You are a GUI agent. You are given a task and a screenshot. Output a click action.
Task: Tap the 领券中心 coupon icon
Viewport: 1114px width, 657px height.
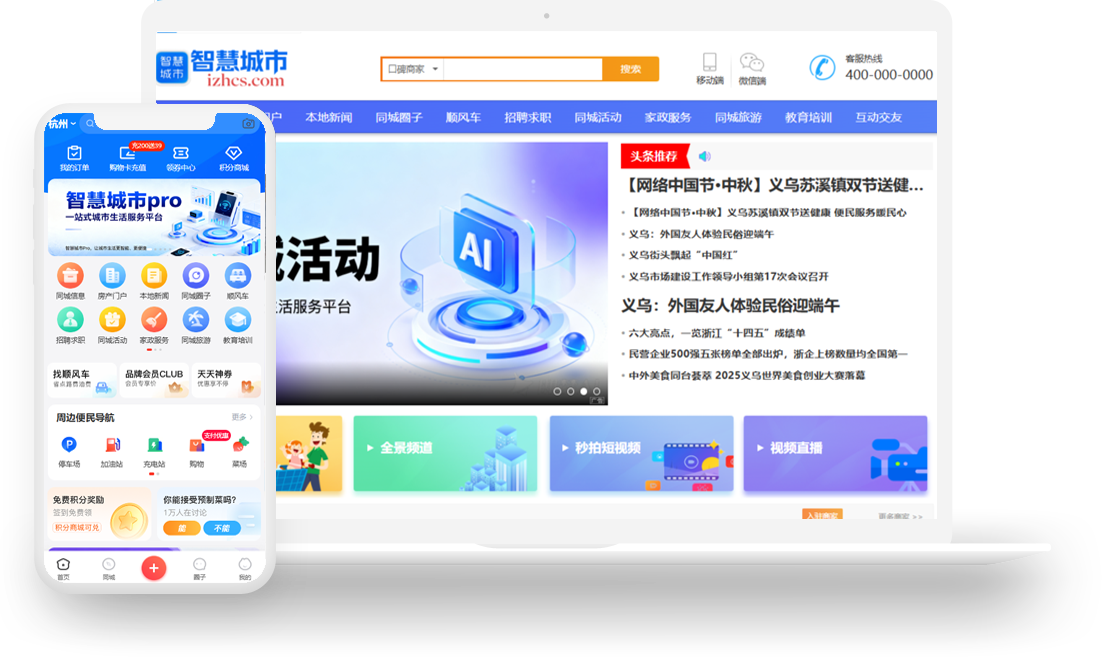pos(180,153)
